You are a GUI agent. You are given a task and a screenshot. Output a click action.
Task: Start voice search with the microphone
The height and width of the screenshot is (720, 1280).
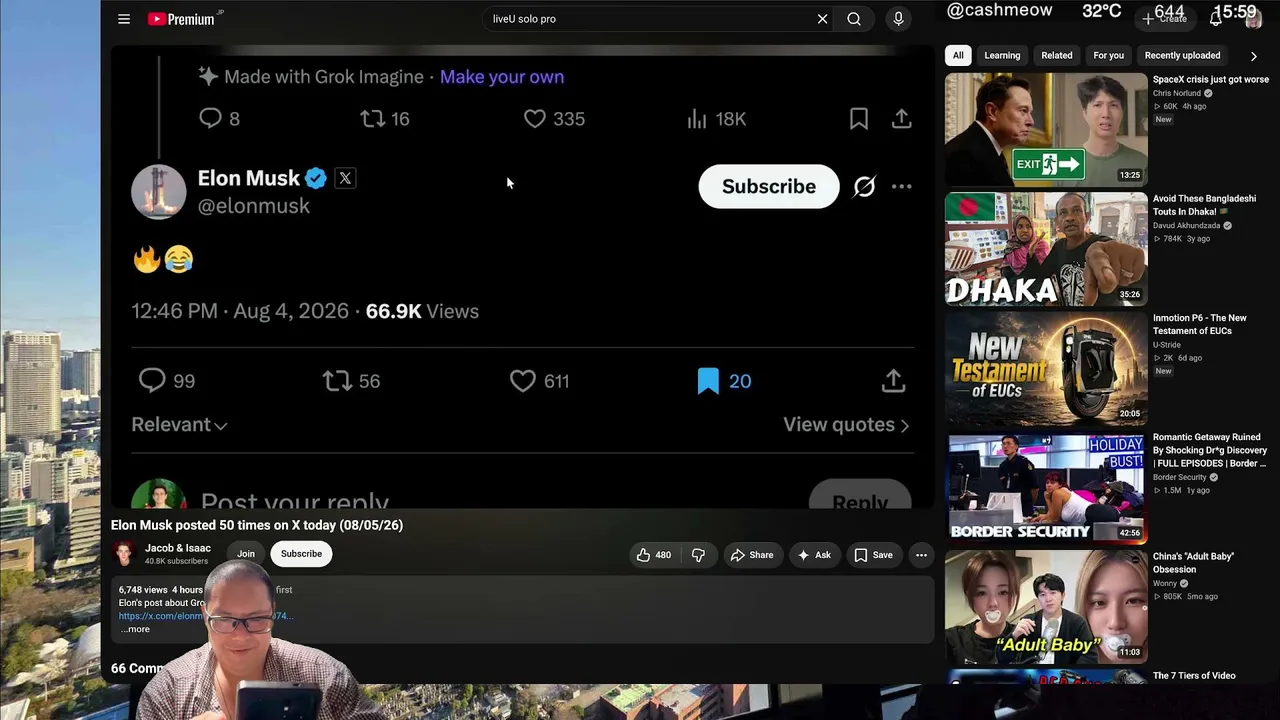[898, 19]
